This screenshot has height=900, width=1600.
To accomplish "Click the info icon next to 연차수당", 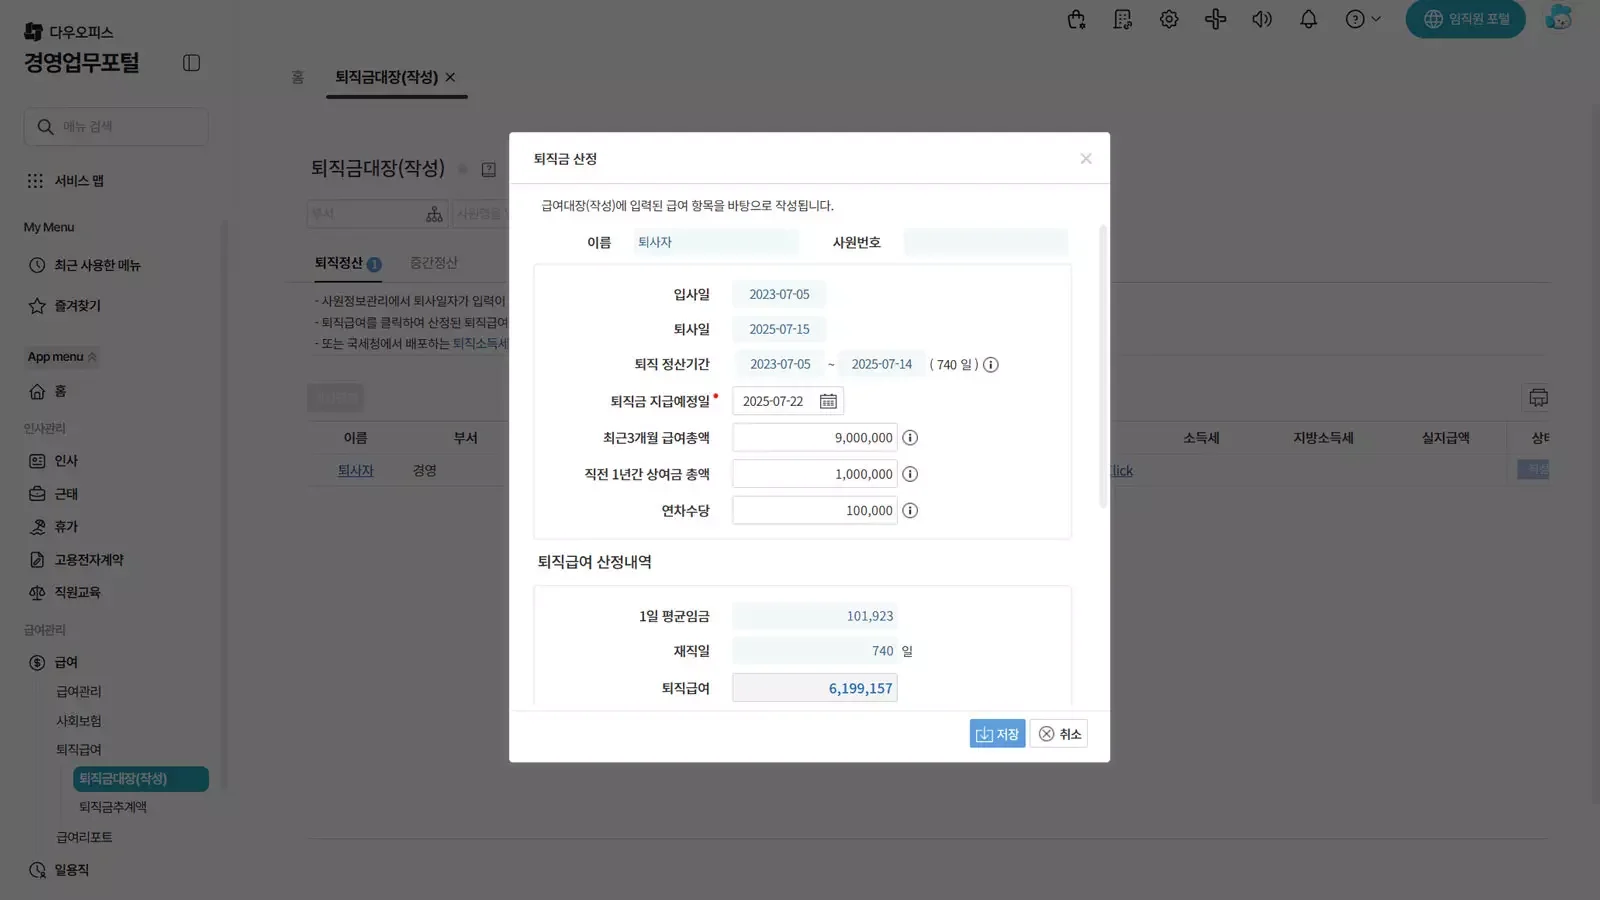I will (910, 510).
